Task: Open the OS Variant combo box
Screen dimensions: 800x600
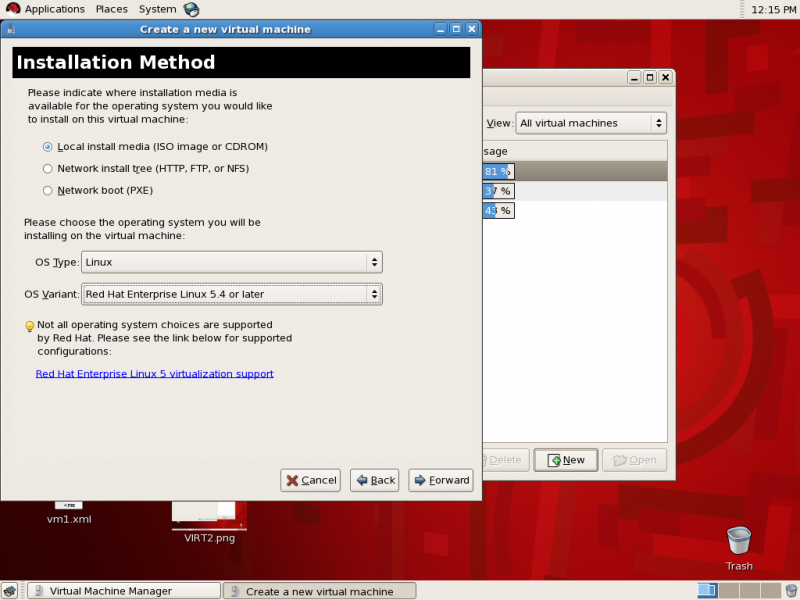Action: 232,294
